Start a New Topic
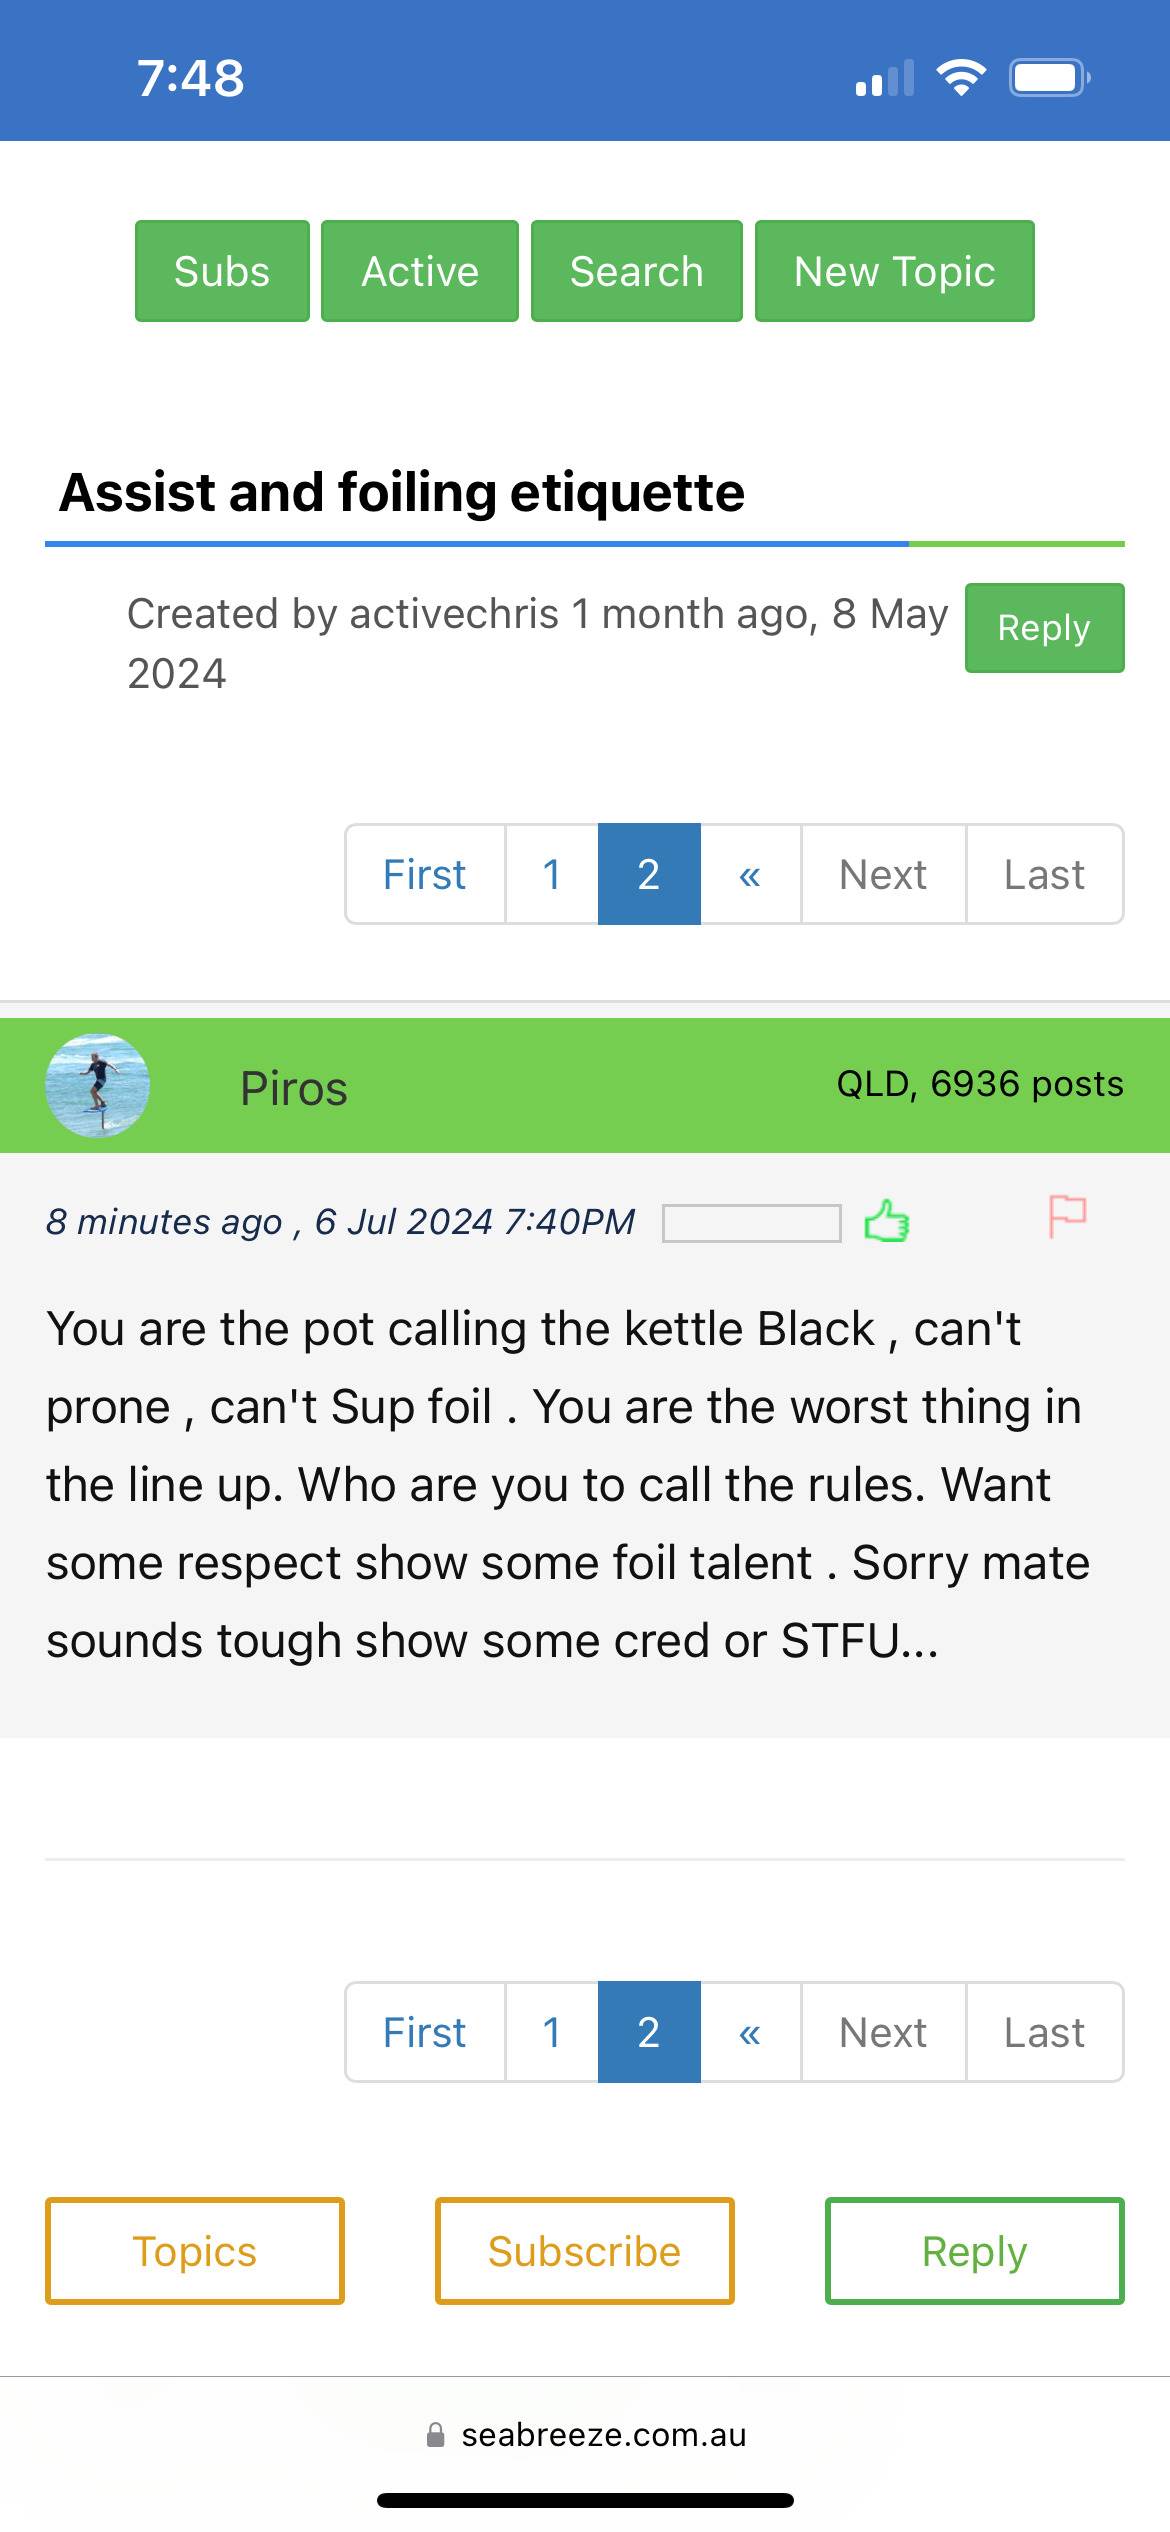The width and height of the screenshot is (1170, 2532). tap(895, 271)
